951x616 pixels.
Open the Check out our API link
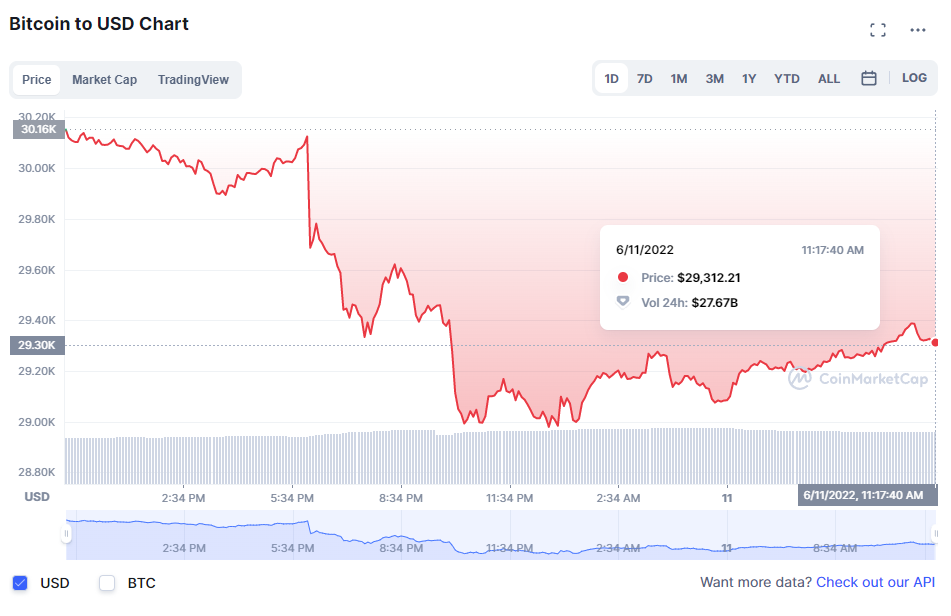click(875, 582)
